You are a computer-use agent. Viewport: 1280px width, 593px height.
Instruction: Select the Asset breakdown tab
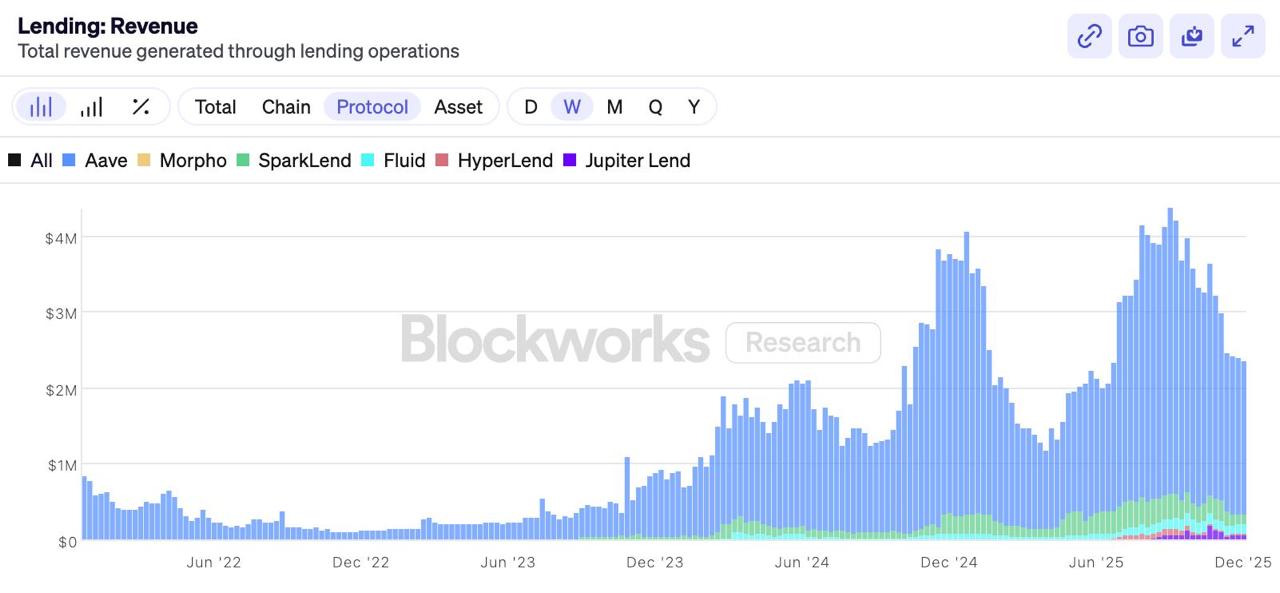[x=458, y=107]
